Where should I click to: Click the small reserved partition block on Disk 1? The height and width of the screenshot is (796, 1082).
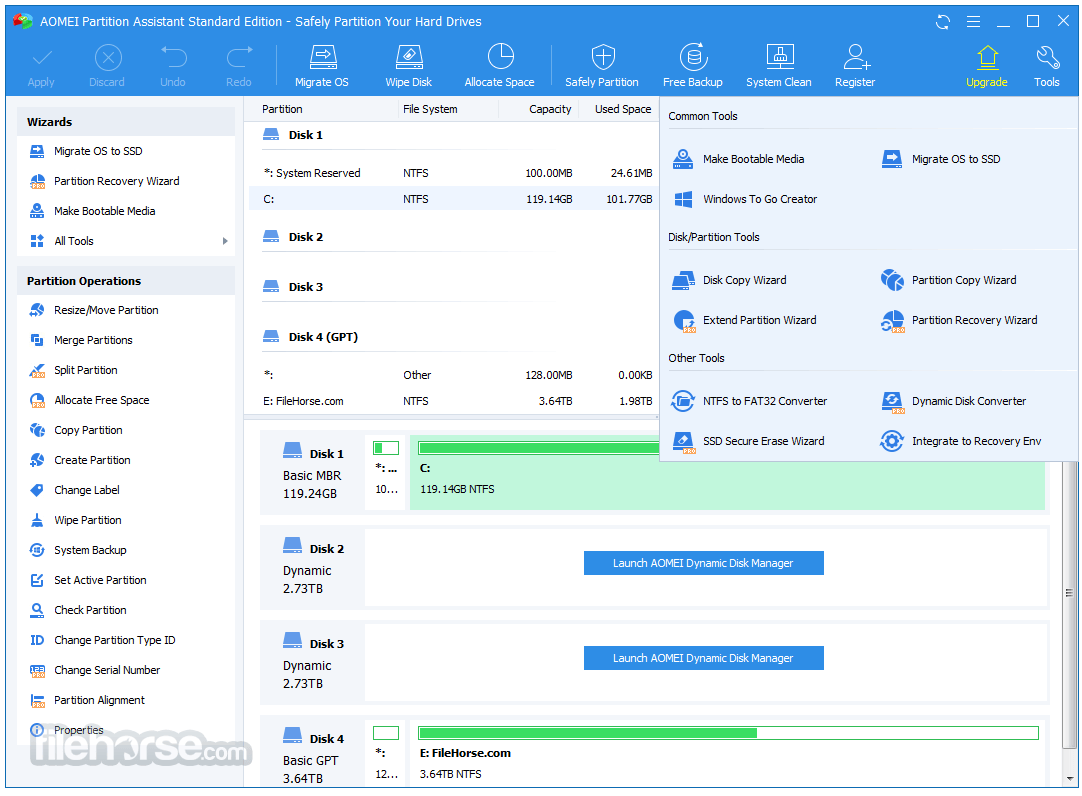[x=386, y=472]
